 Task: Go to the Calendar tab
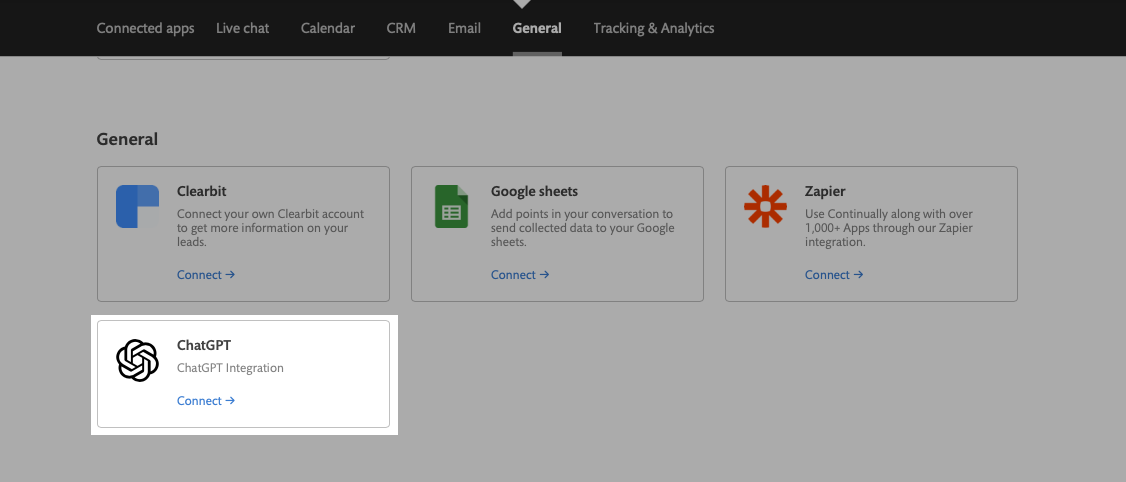327,28
